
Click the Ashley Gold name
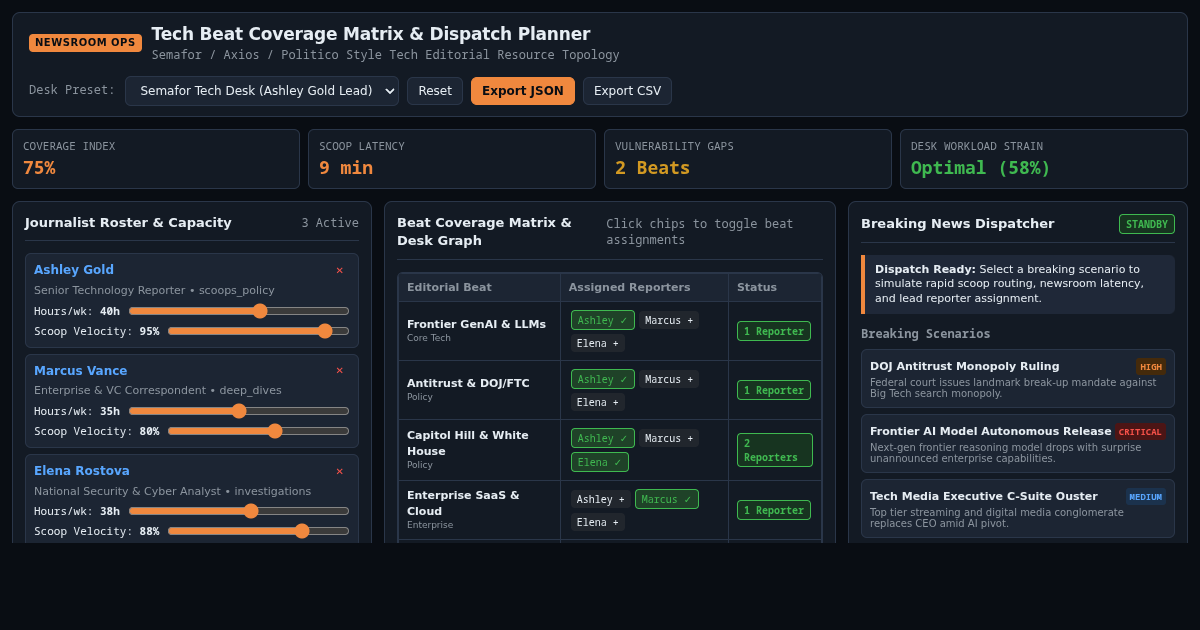click(74, 270)
